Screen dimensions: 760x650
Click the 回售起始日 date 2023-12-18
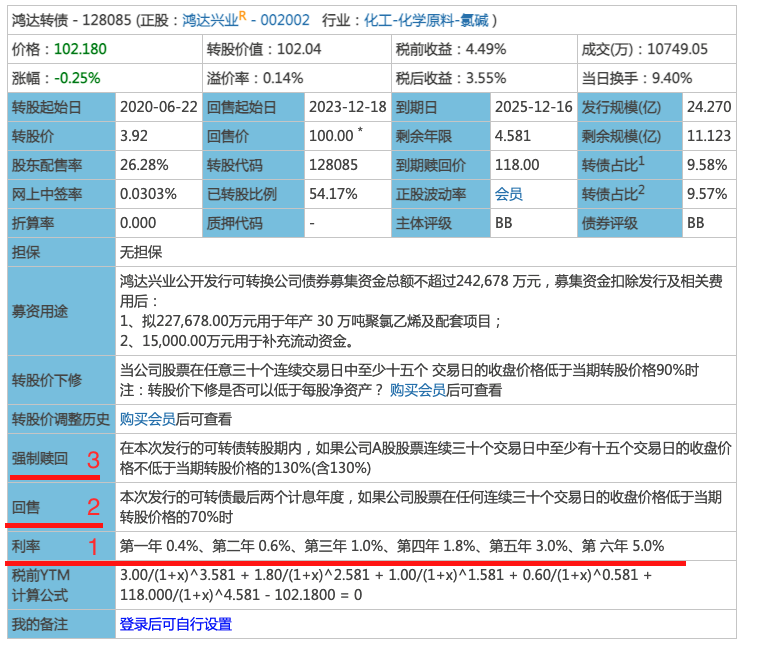point(348,107)
